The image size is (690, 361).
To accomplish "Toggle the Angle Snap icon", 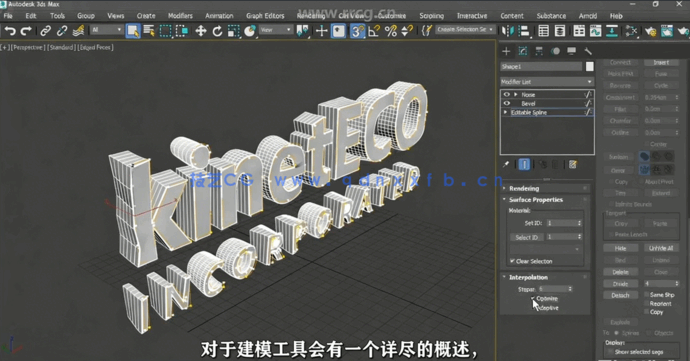I will click(374, 31).
